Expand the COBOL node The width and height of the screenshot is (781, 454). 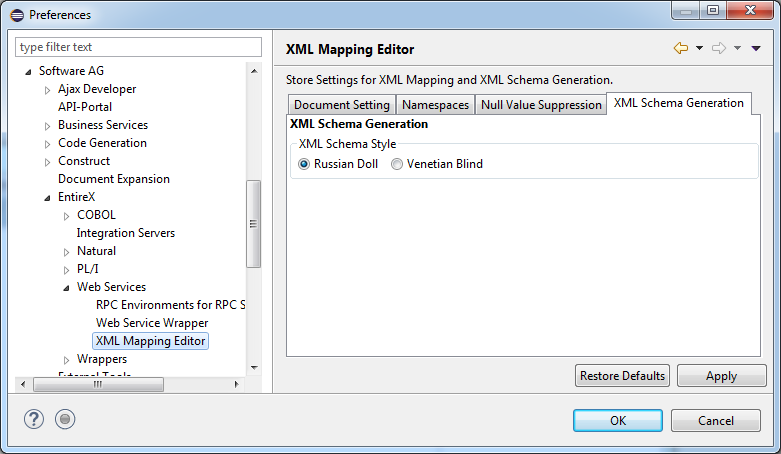[x=66, y=216]
